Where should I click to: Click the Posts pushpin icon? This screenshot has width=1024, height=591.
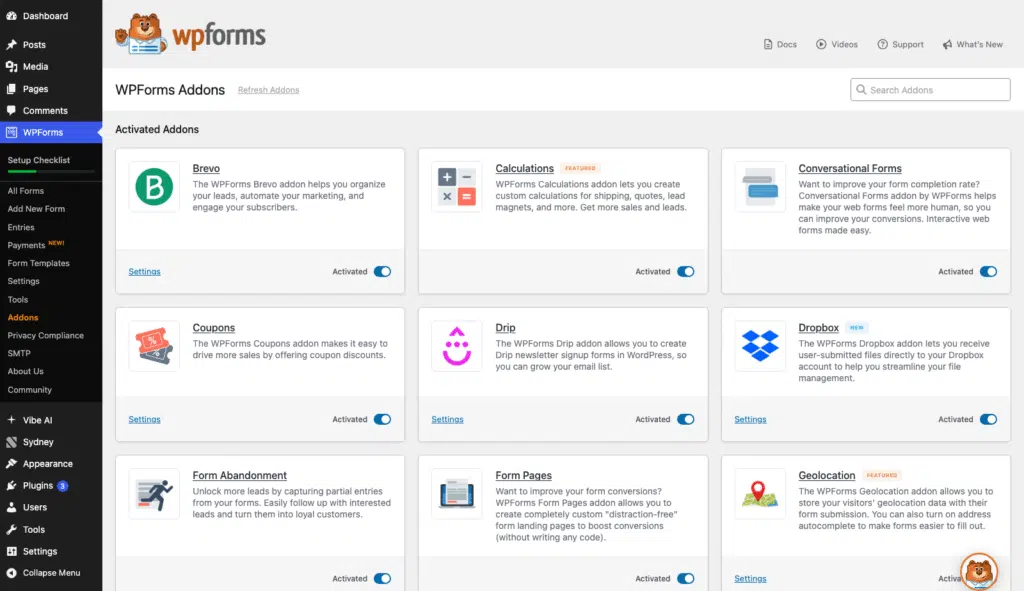(11, 44)
